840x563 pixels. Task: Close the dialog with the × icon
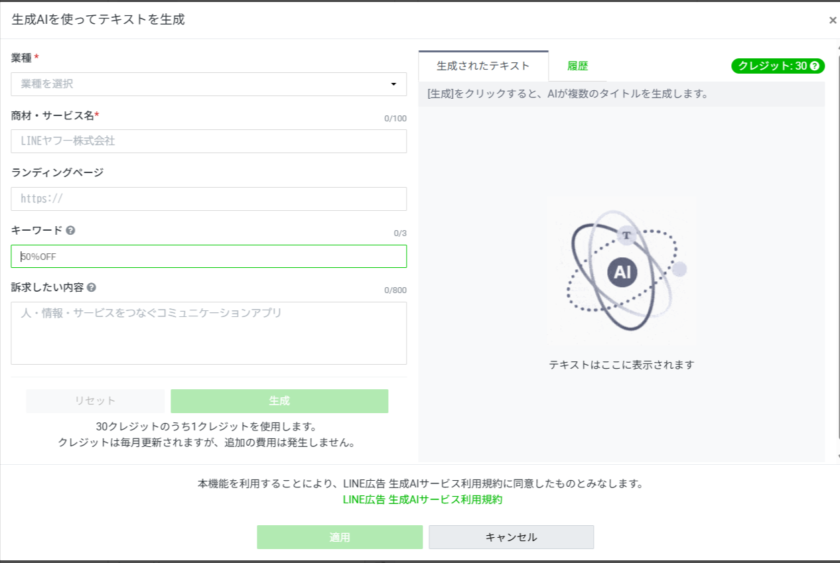833,20
